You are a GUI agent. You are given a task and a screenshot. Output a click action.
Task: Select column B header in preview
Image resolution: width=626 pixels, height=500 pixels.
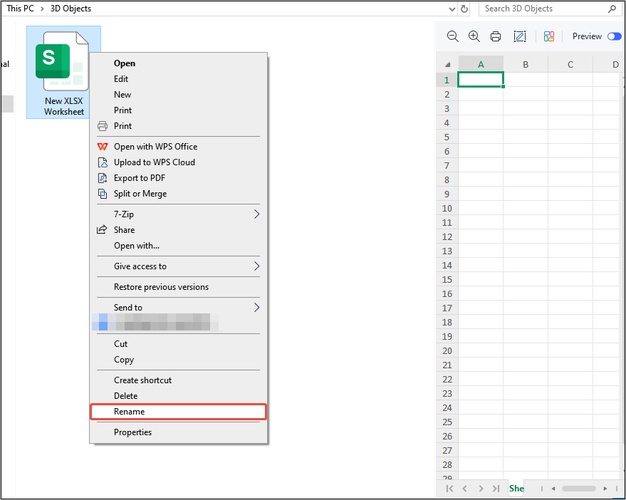tap(525, 64)
